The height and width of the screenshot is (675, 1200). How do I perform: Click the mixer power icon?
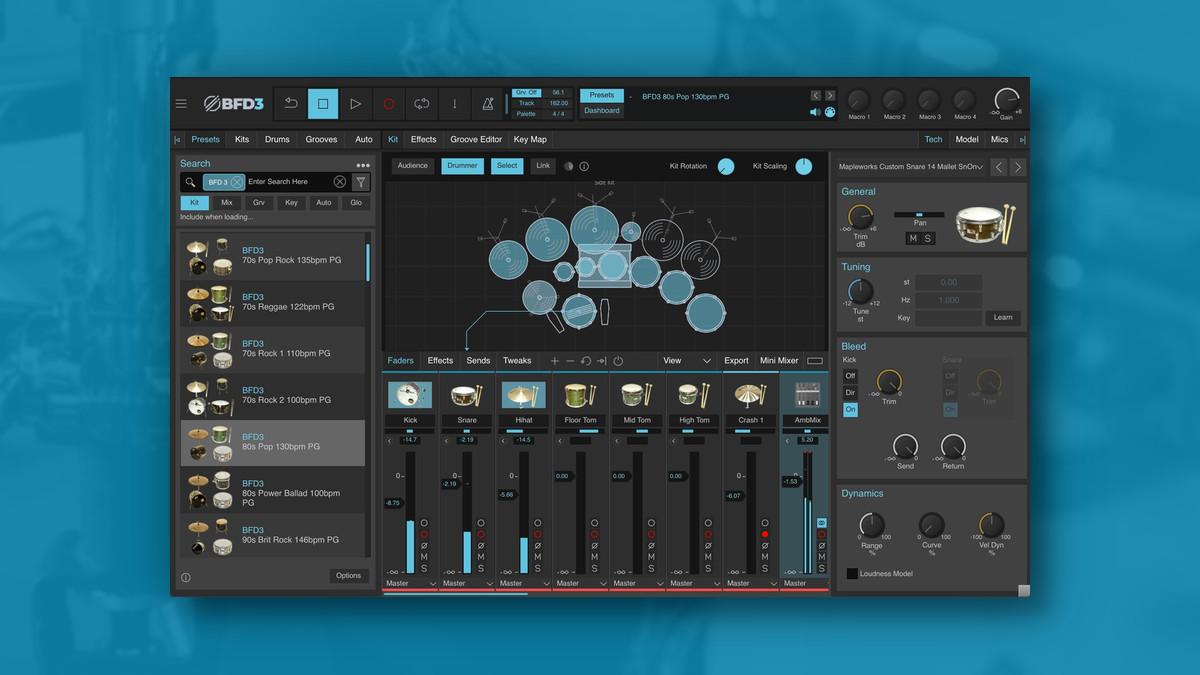tap(618, 361)
